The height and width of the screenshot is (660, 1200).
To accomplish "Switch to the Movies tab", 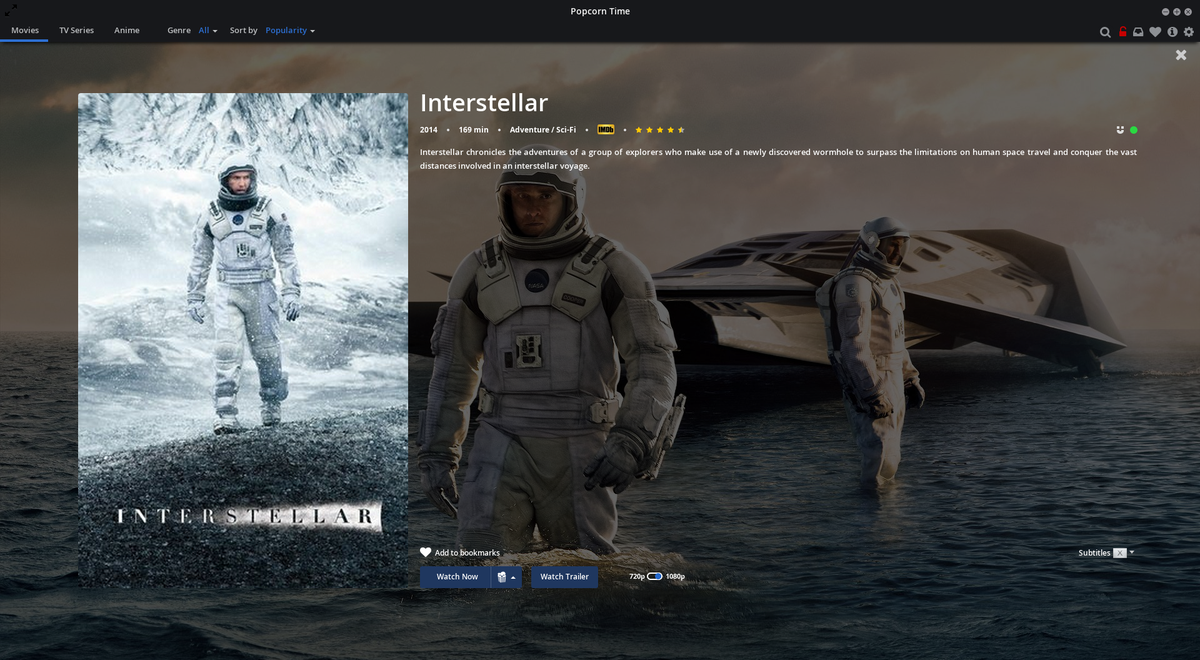I will pos(25,31).
